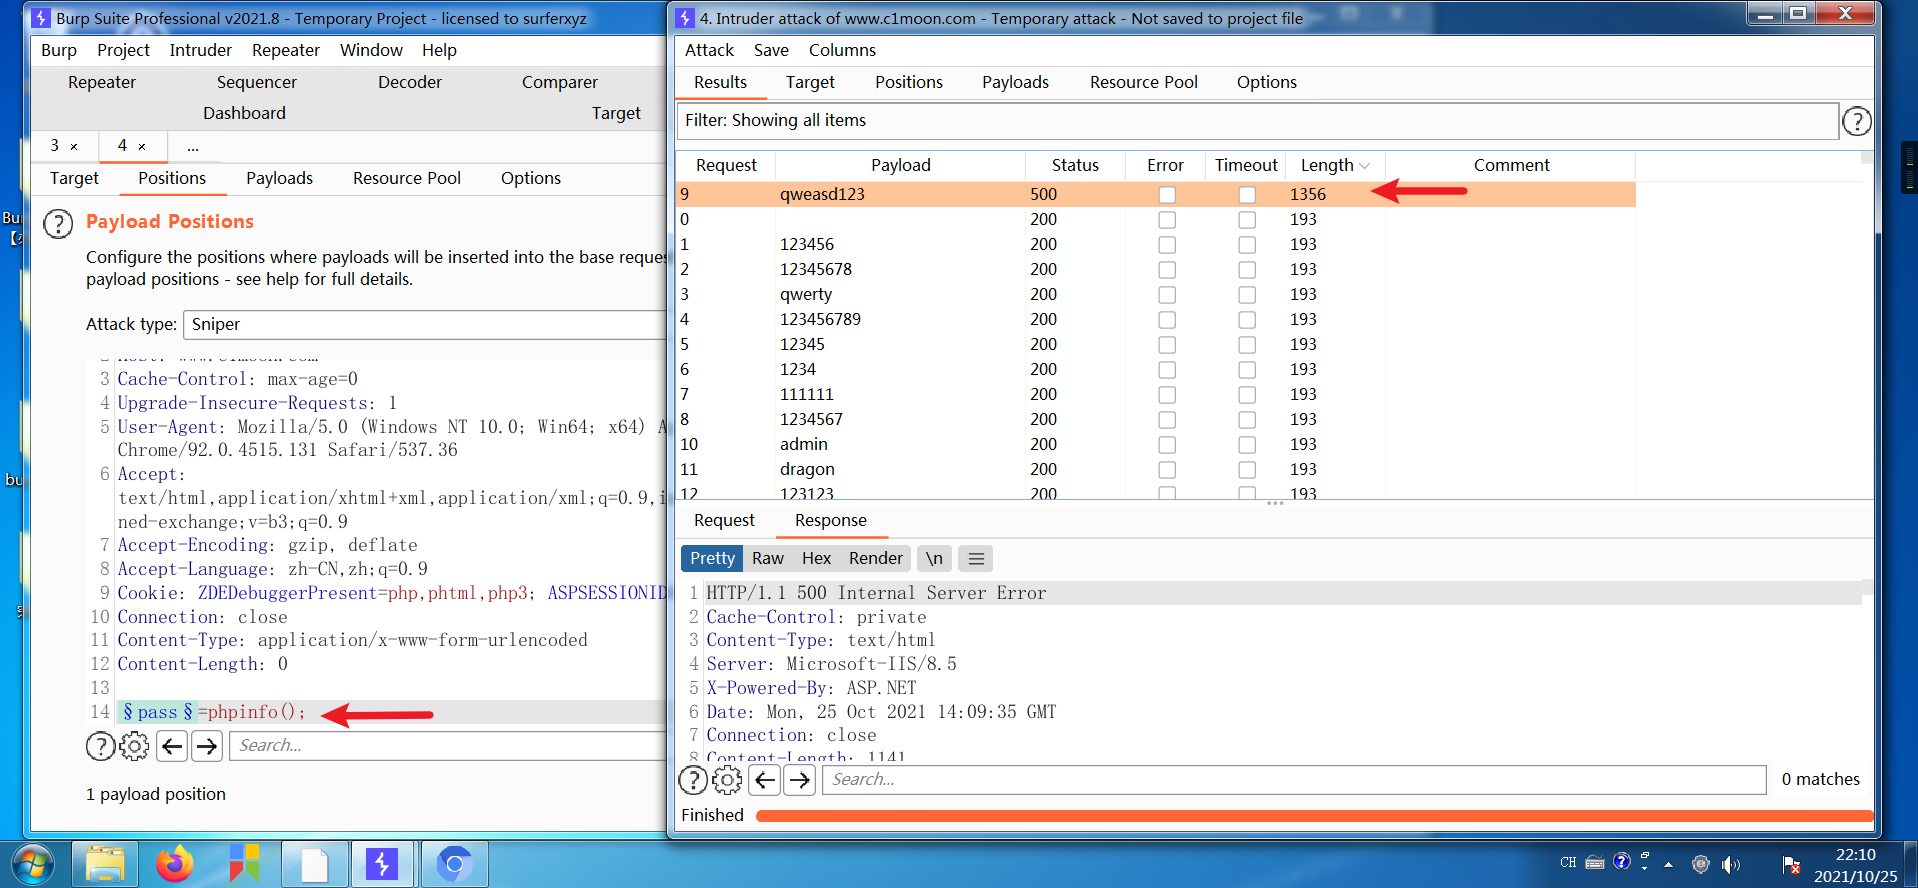
Task: Tick Error checkbox for qweasd123 row
Action: tap(1166, 195)
